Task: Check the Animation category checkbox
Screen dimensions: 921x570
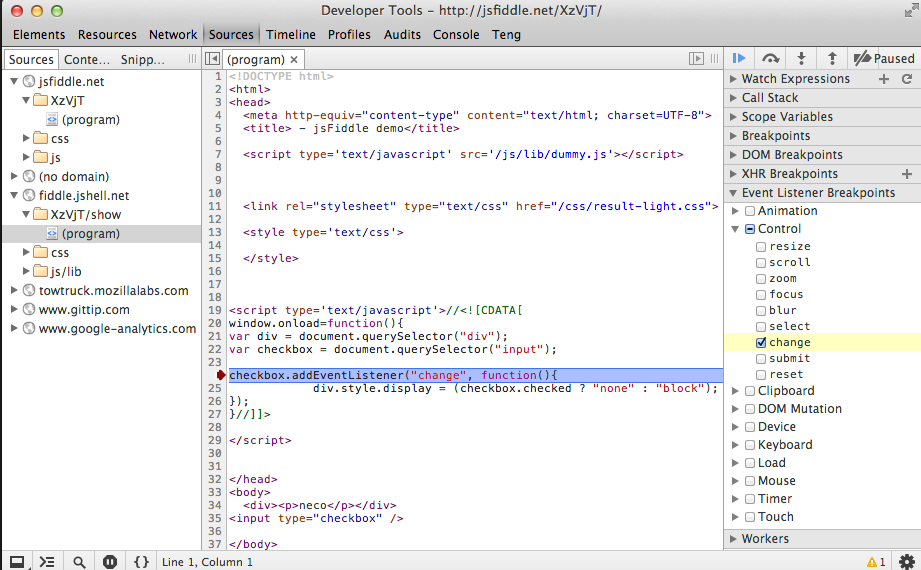Action: coord(749,211)
